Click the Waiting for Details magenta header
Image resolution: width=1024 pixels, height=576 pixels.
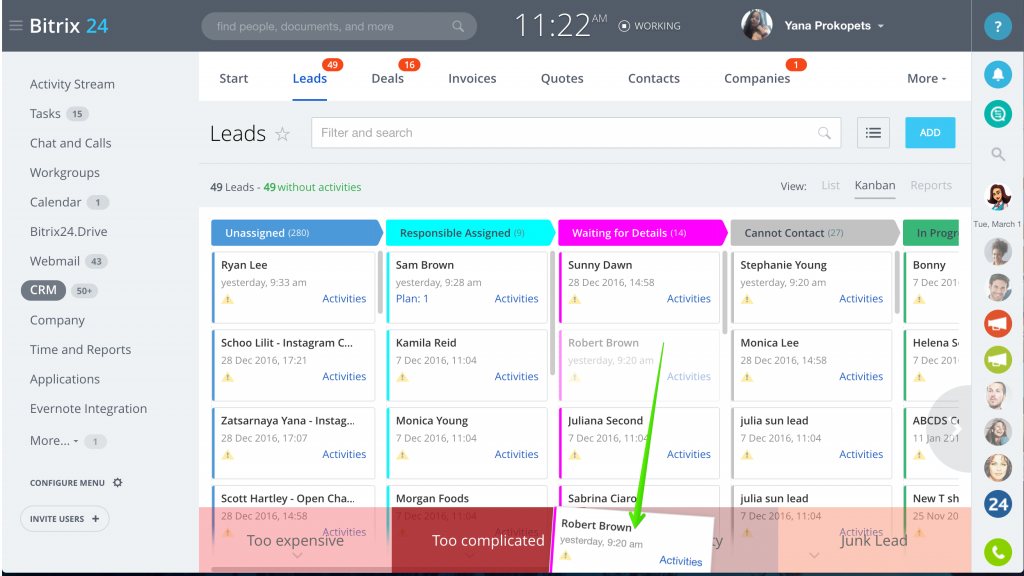[x=643, y=233]
